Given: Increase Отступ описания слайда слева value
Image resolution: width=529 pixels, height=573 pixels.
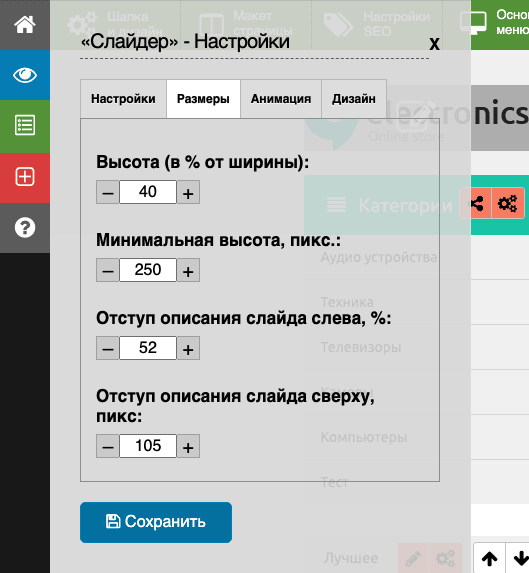Looking at the screenshot, I should (188, 348).
